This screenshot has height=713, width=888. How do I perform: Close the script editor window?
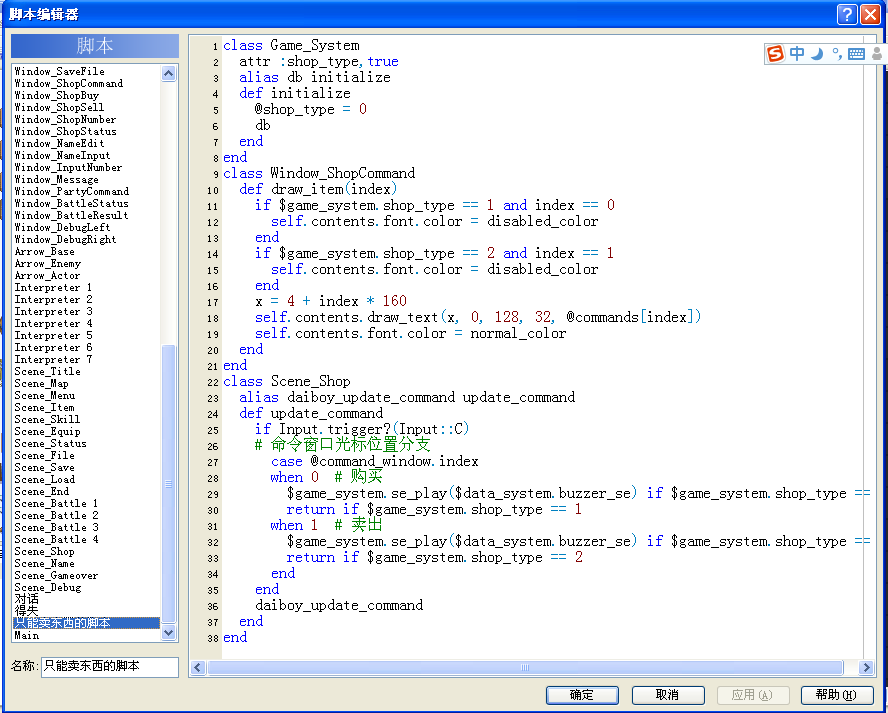pyautogui.click(x=870, y=14)
